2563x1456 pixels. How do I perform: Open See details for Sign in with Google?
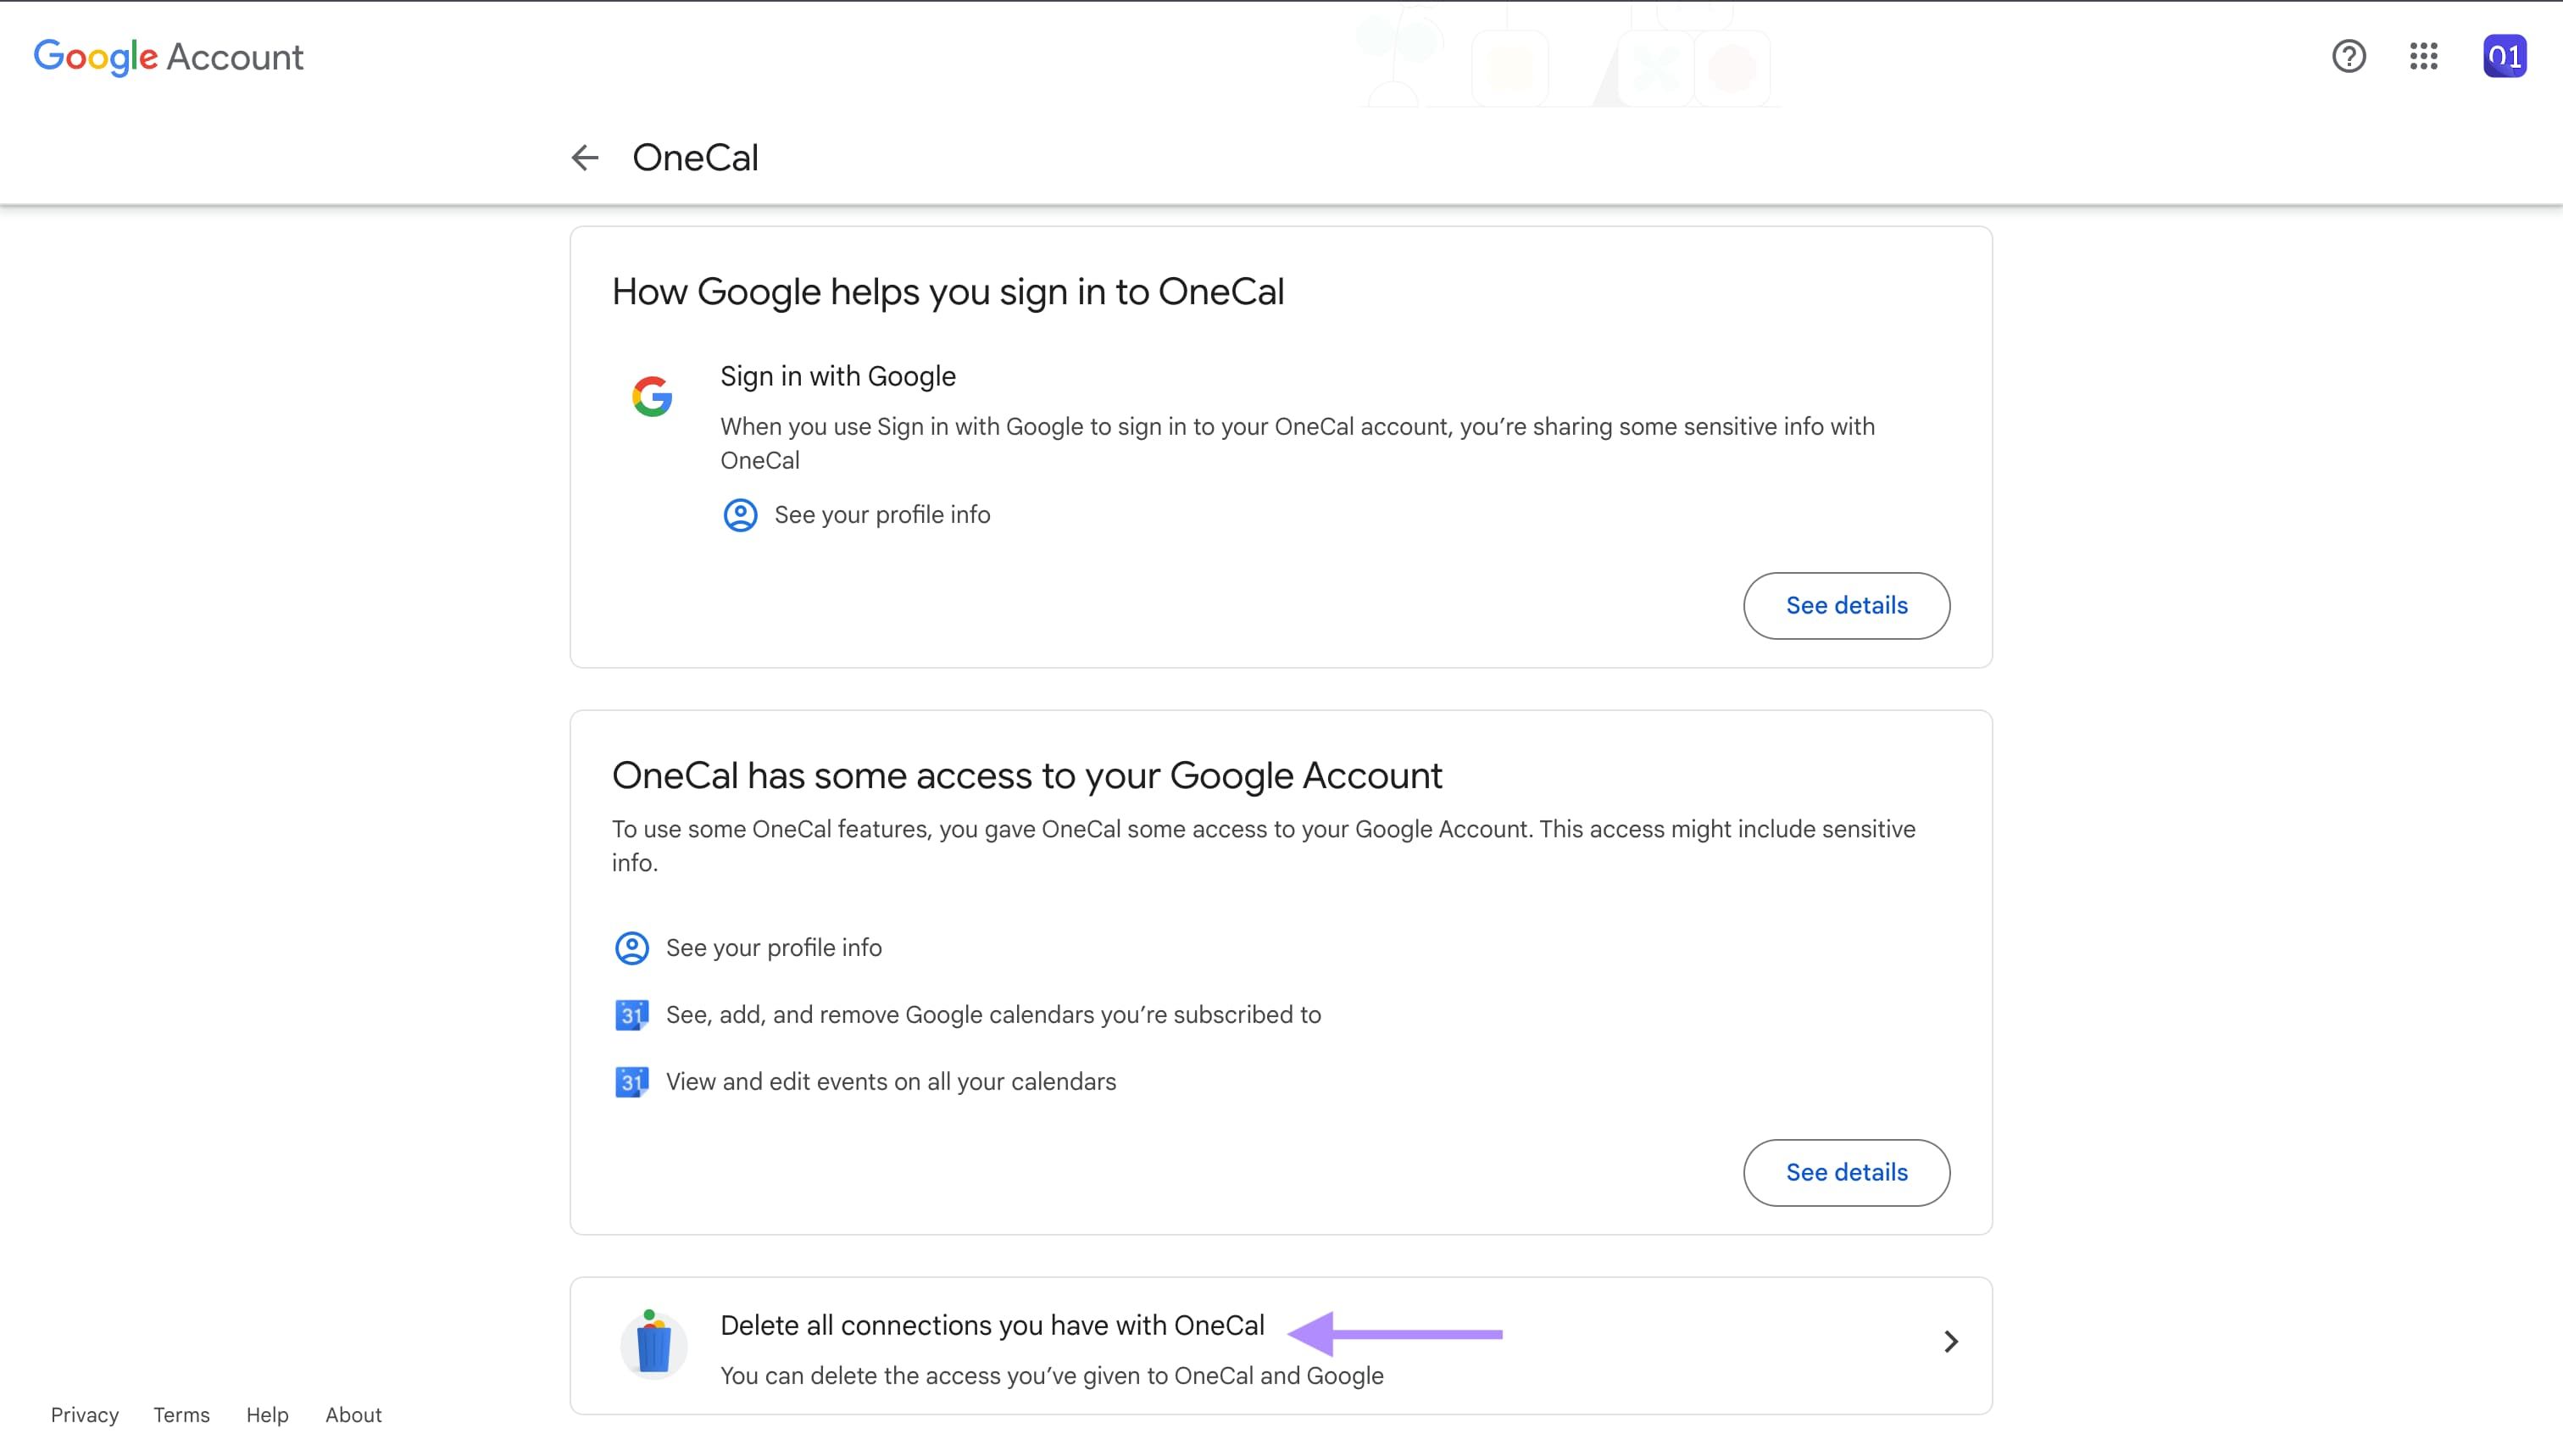point(1845,605)
